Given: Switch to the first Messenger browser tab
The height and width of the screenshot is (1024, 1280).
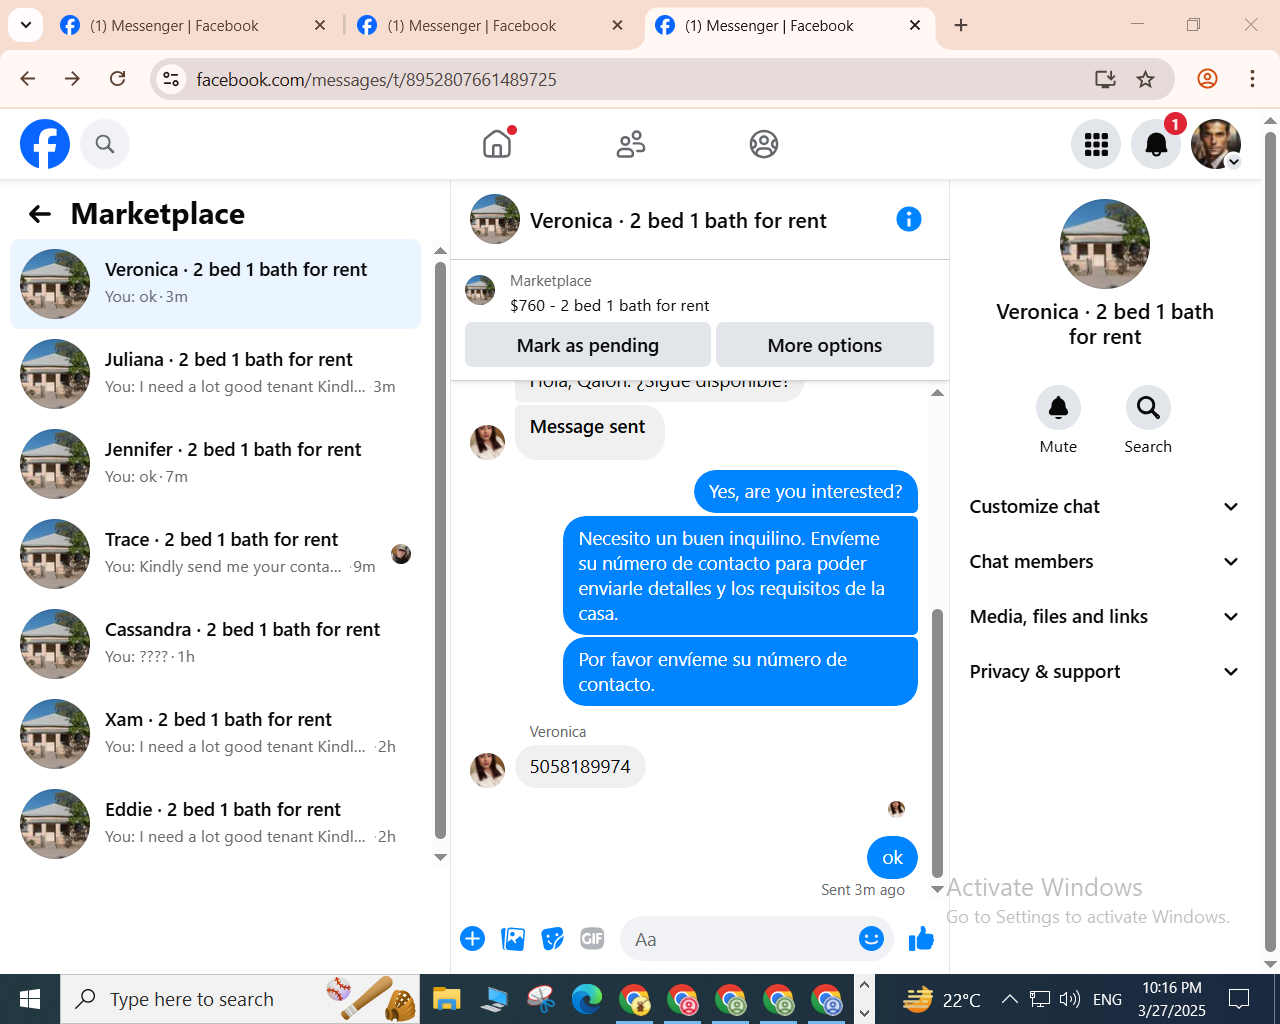Looking at the screenshot, I should [x=192, y=25].
